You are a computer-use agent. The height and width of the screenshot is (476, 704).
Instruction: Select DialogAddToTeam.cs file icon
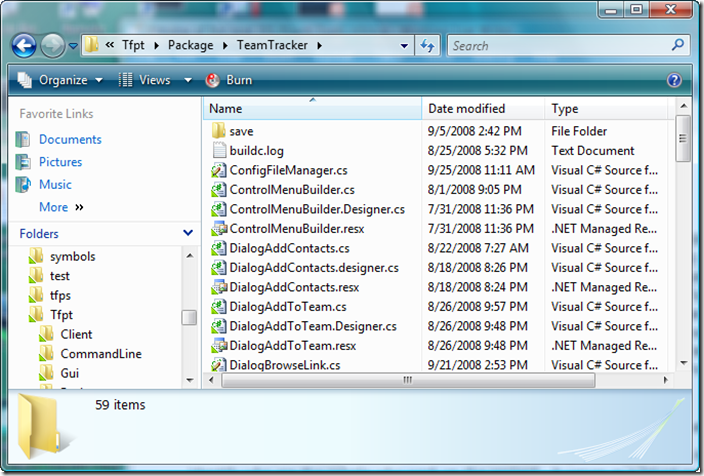[219, 306]
